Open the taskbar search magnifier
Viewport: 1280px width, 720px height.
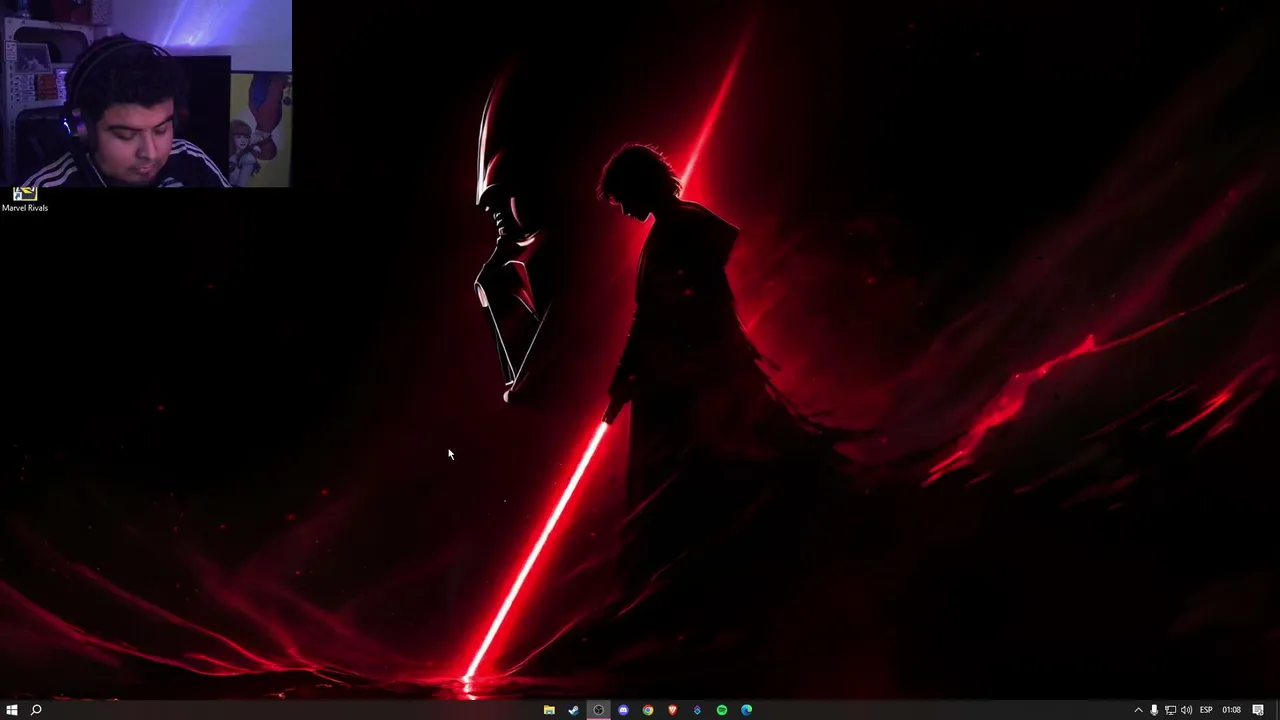pos(36,710)
